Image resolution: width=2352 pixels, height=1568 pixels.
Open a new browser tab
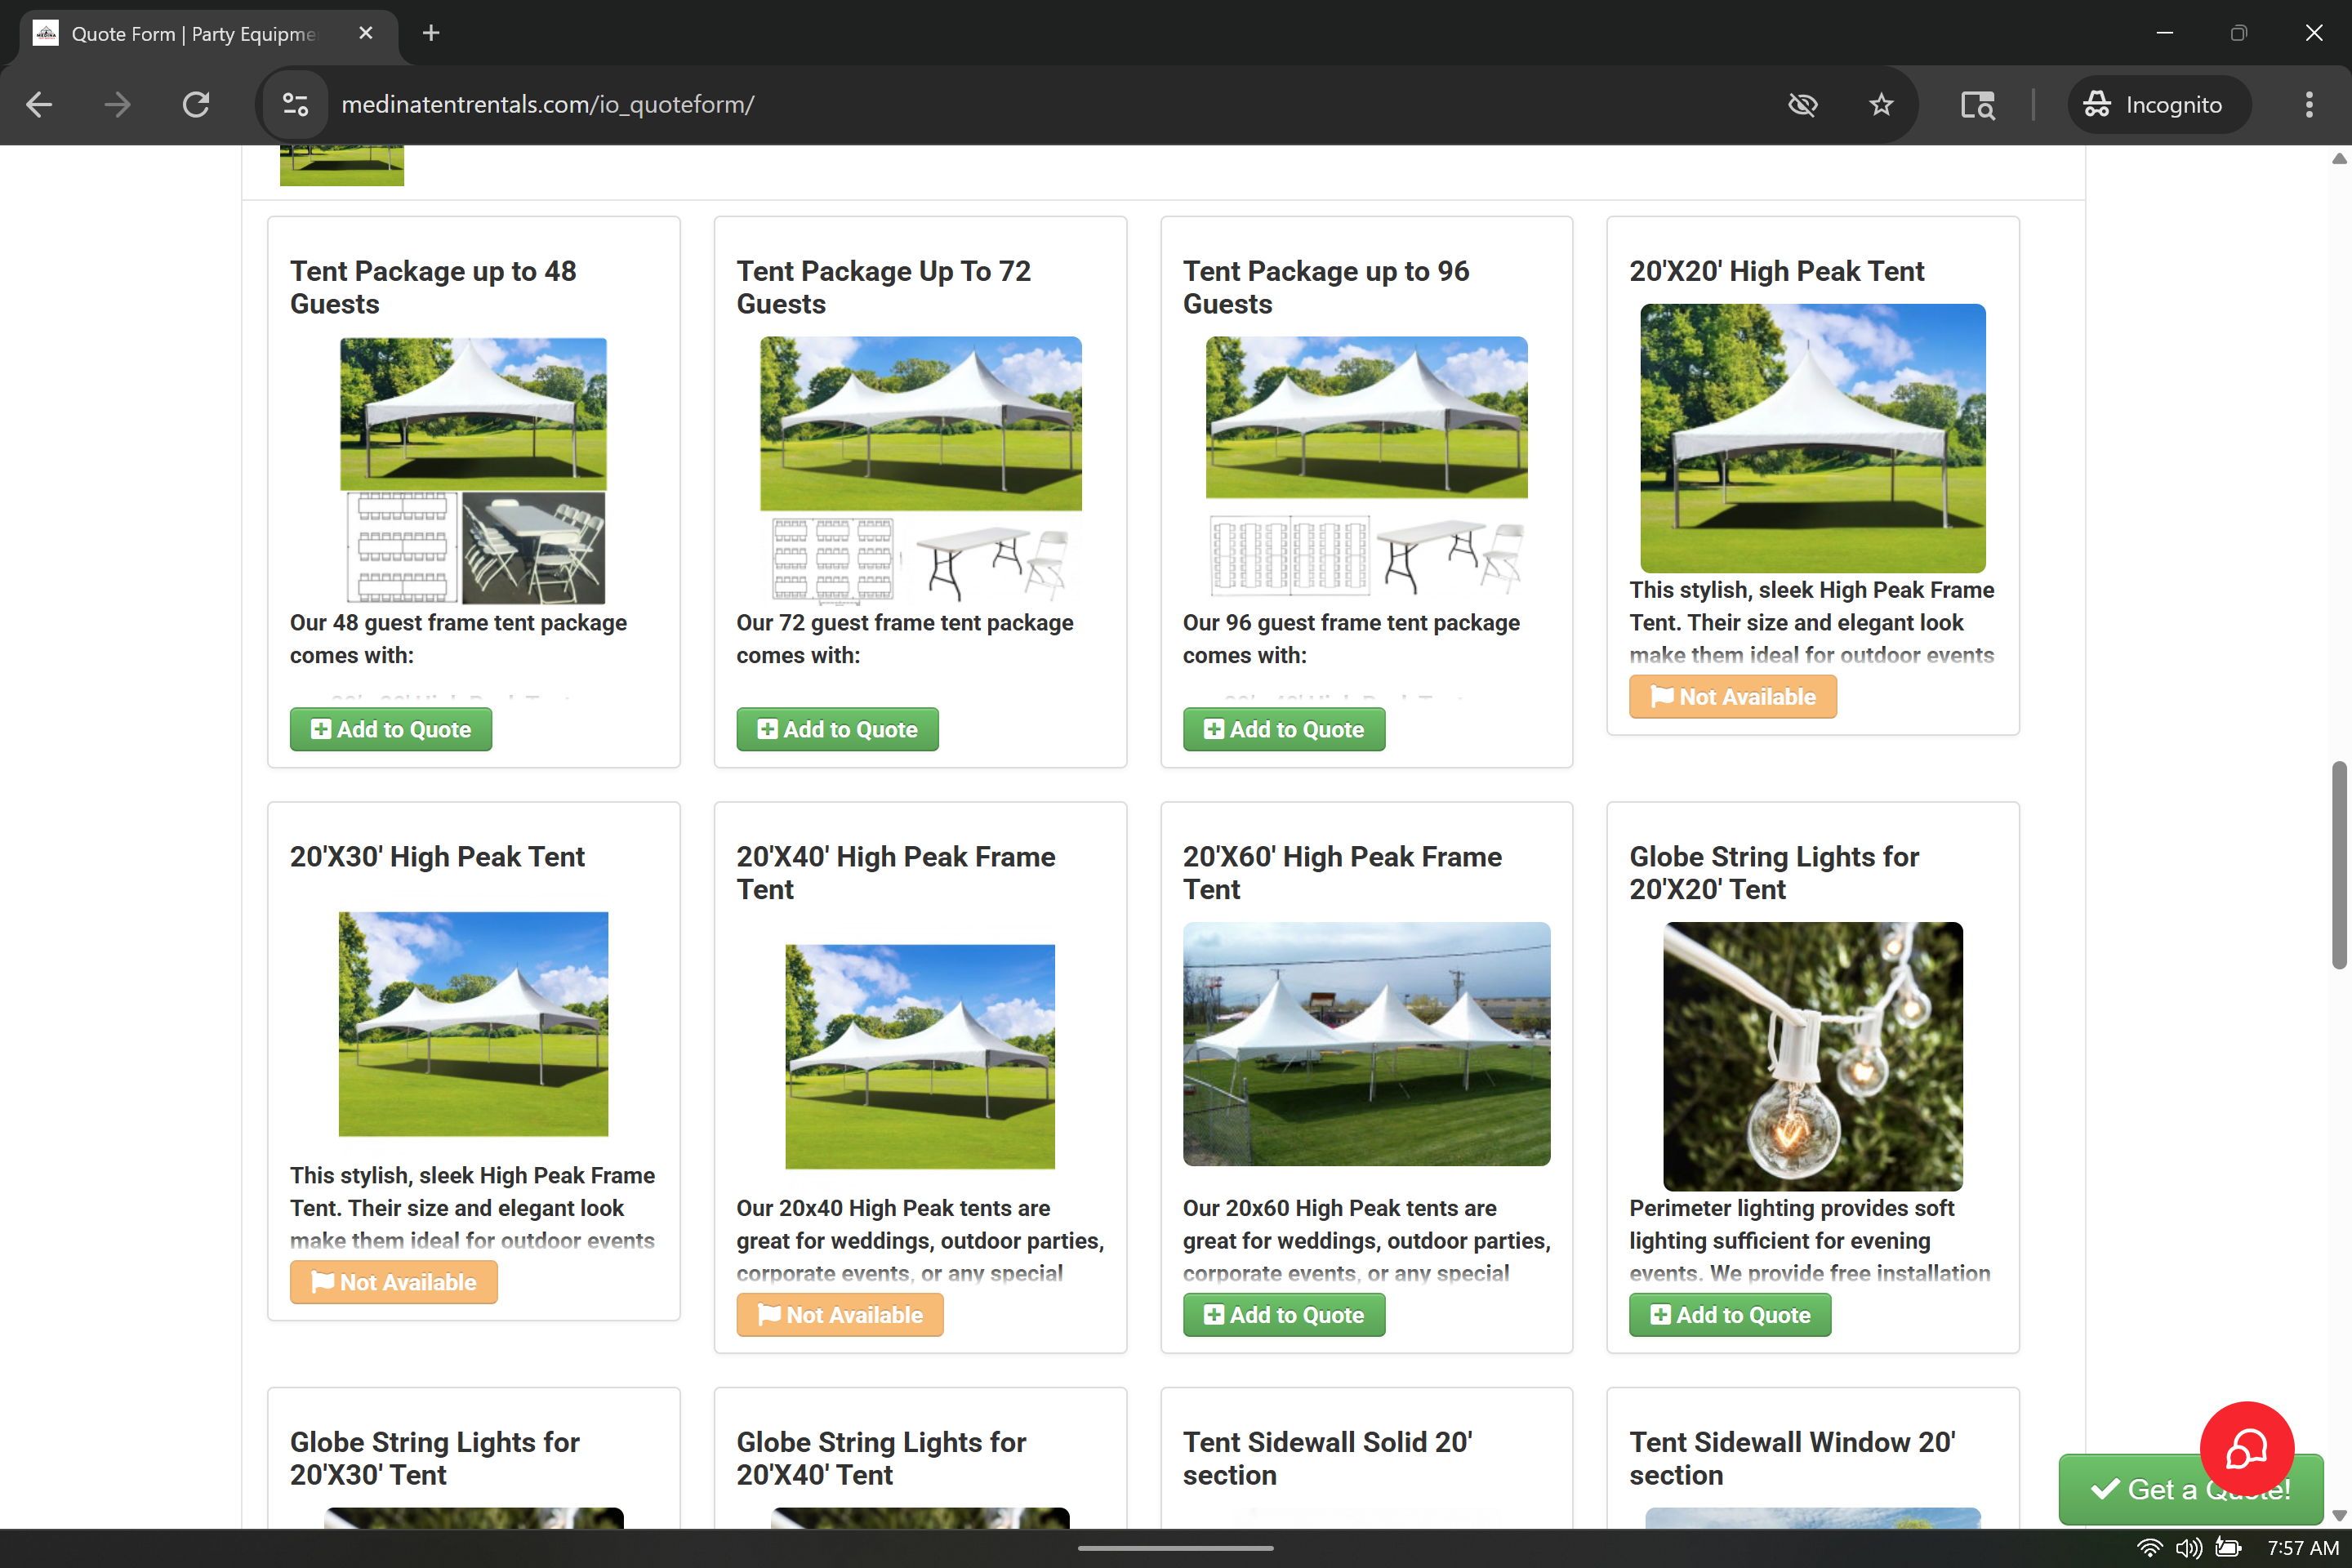(431, 33)
